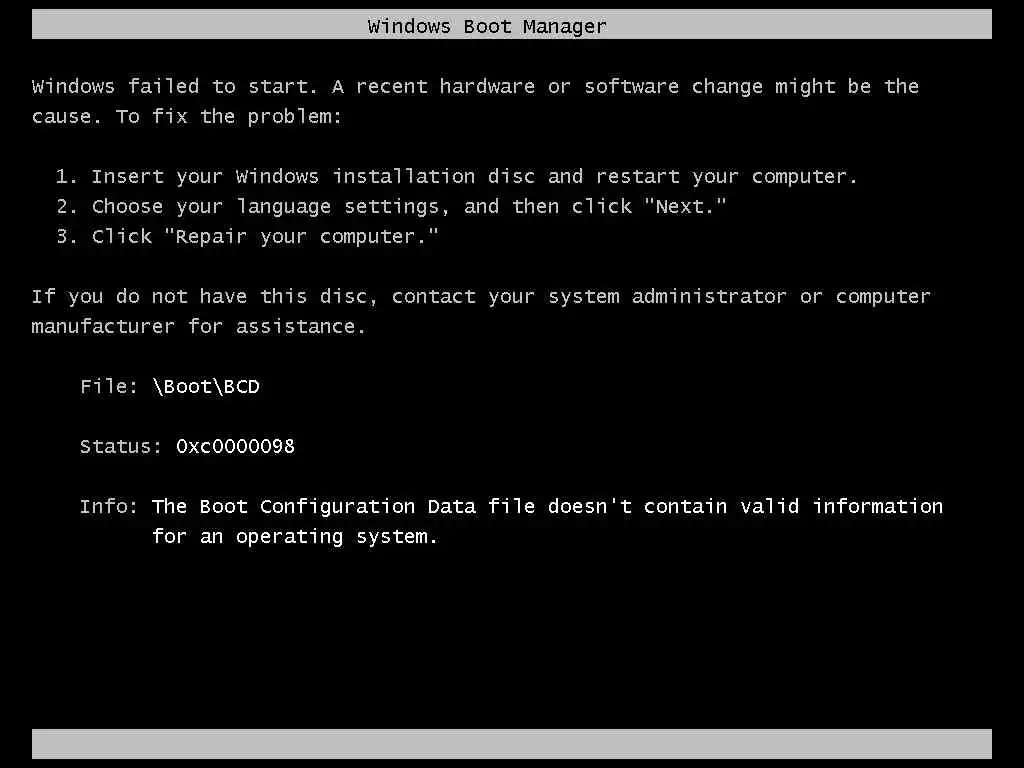
Task: Select step 1 about inserting installation disc
Action: (x=456, y=176)
